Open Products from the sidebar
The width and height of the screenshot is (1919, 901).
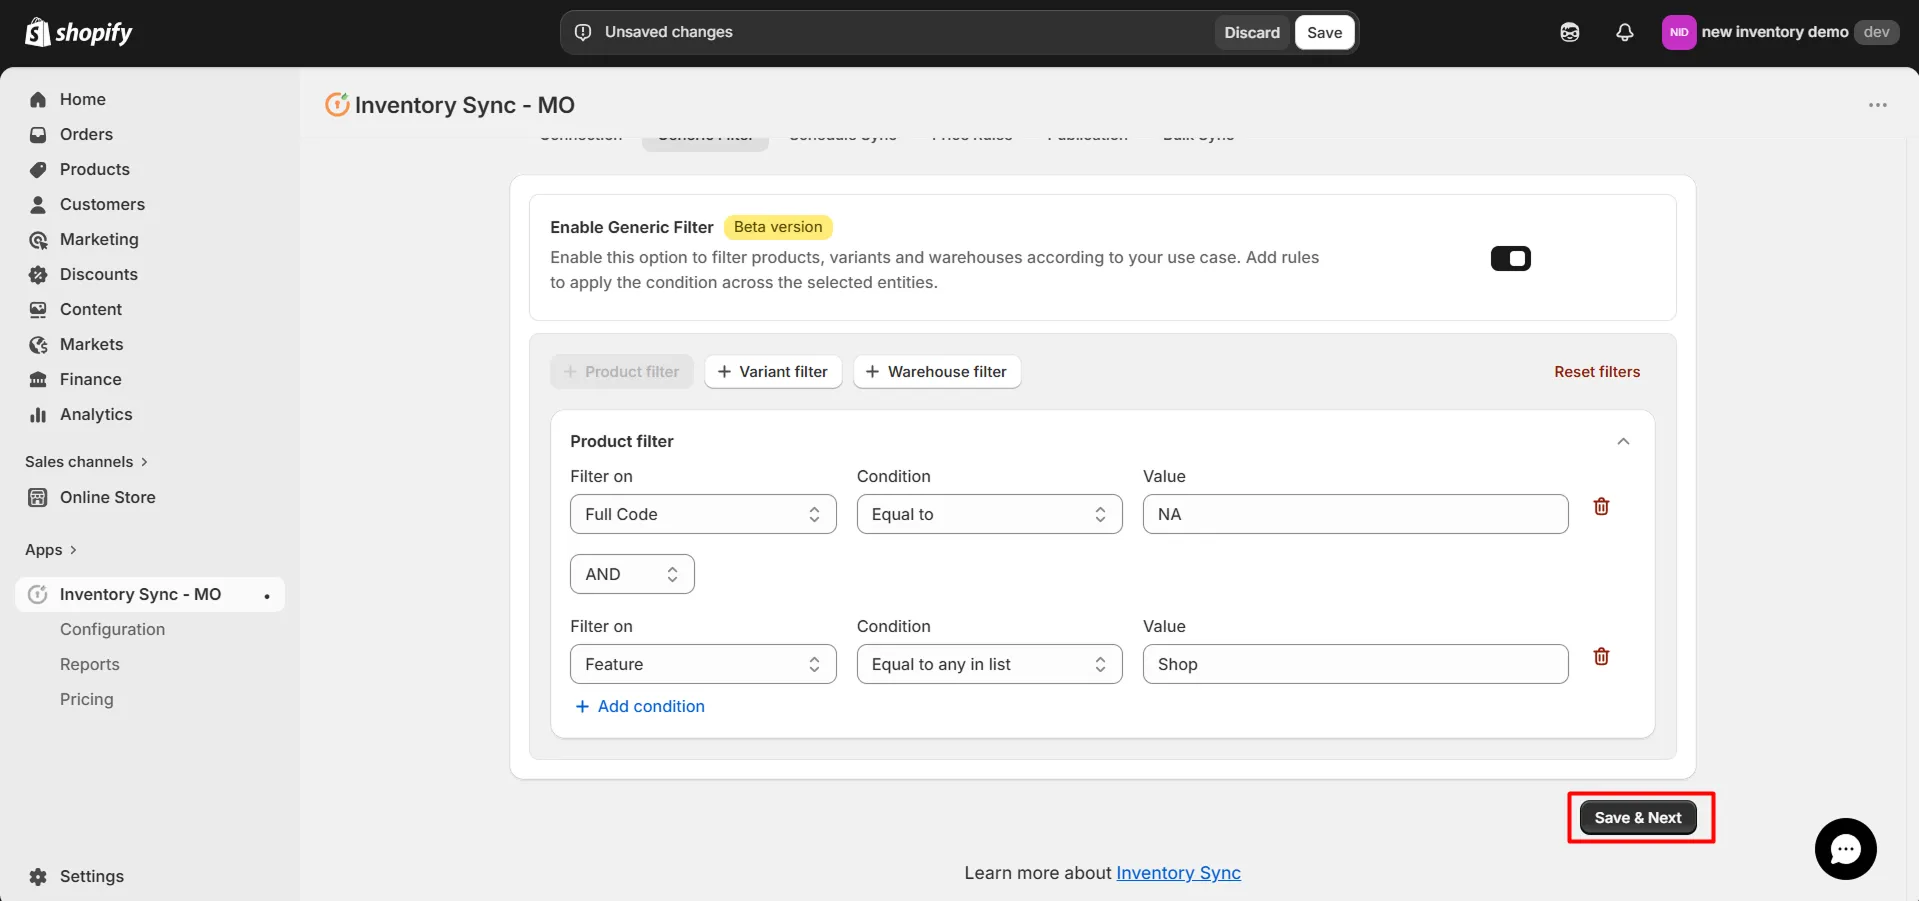37,169
